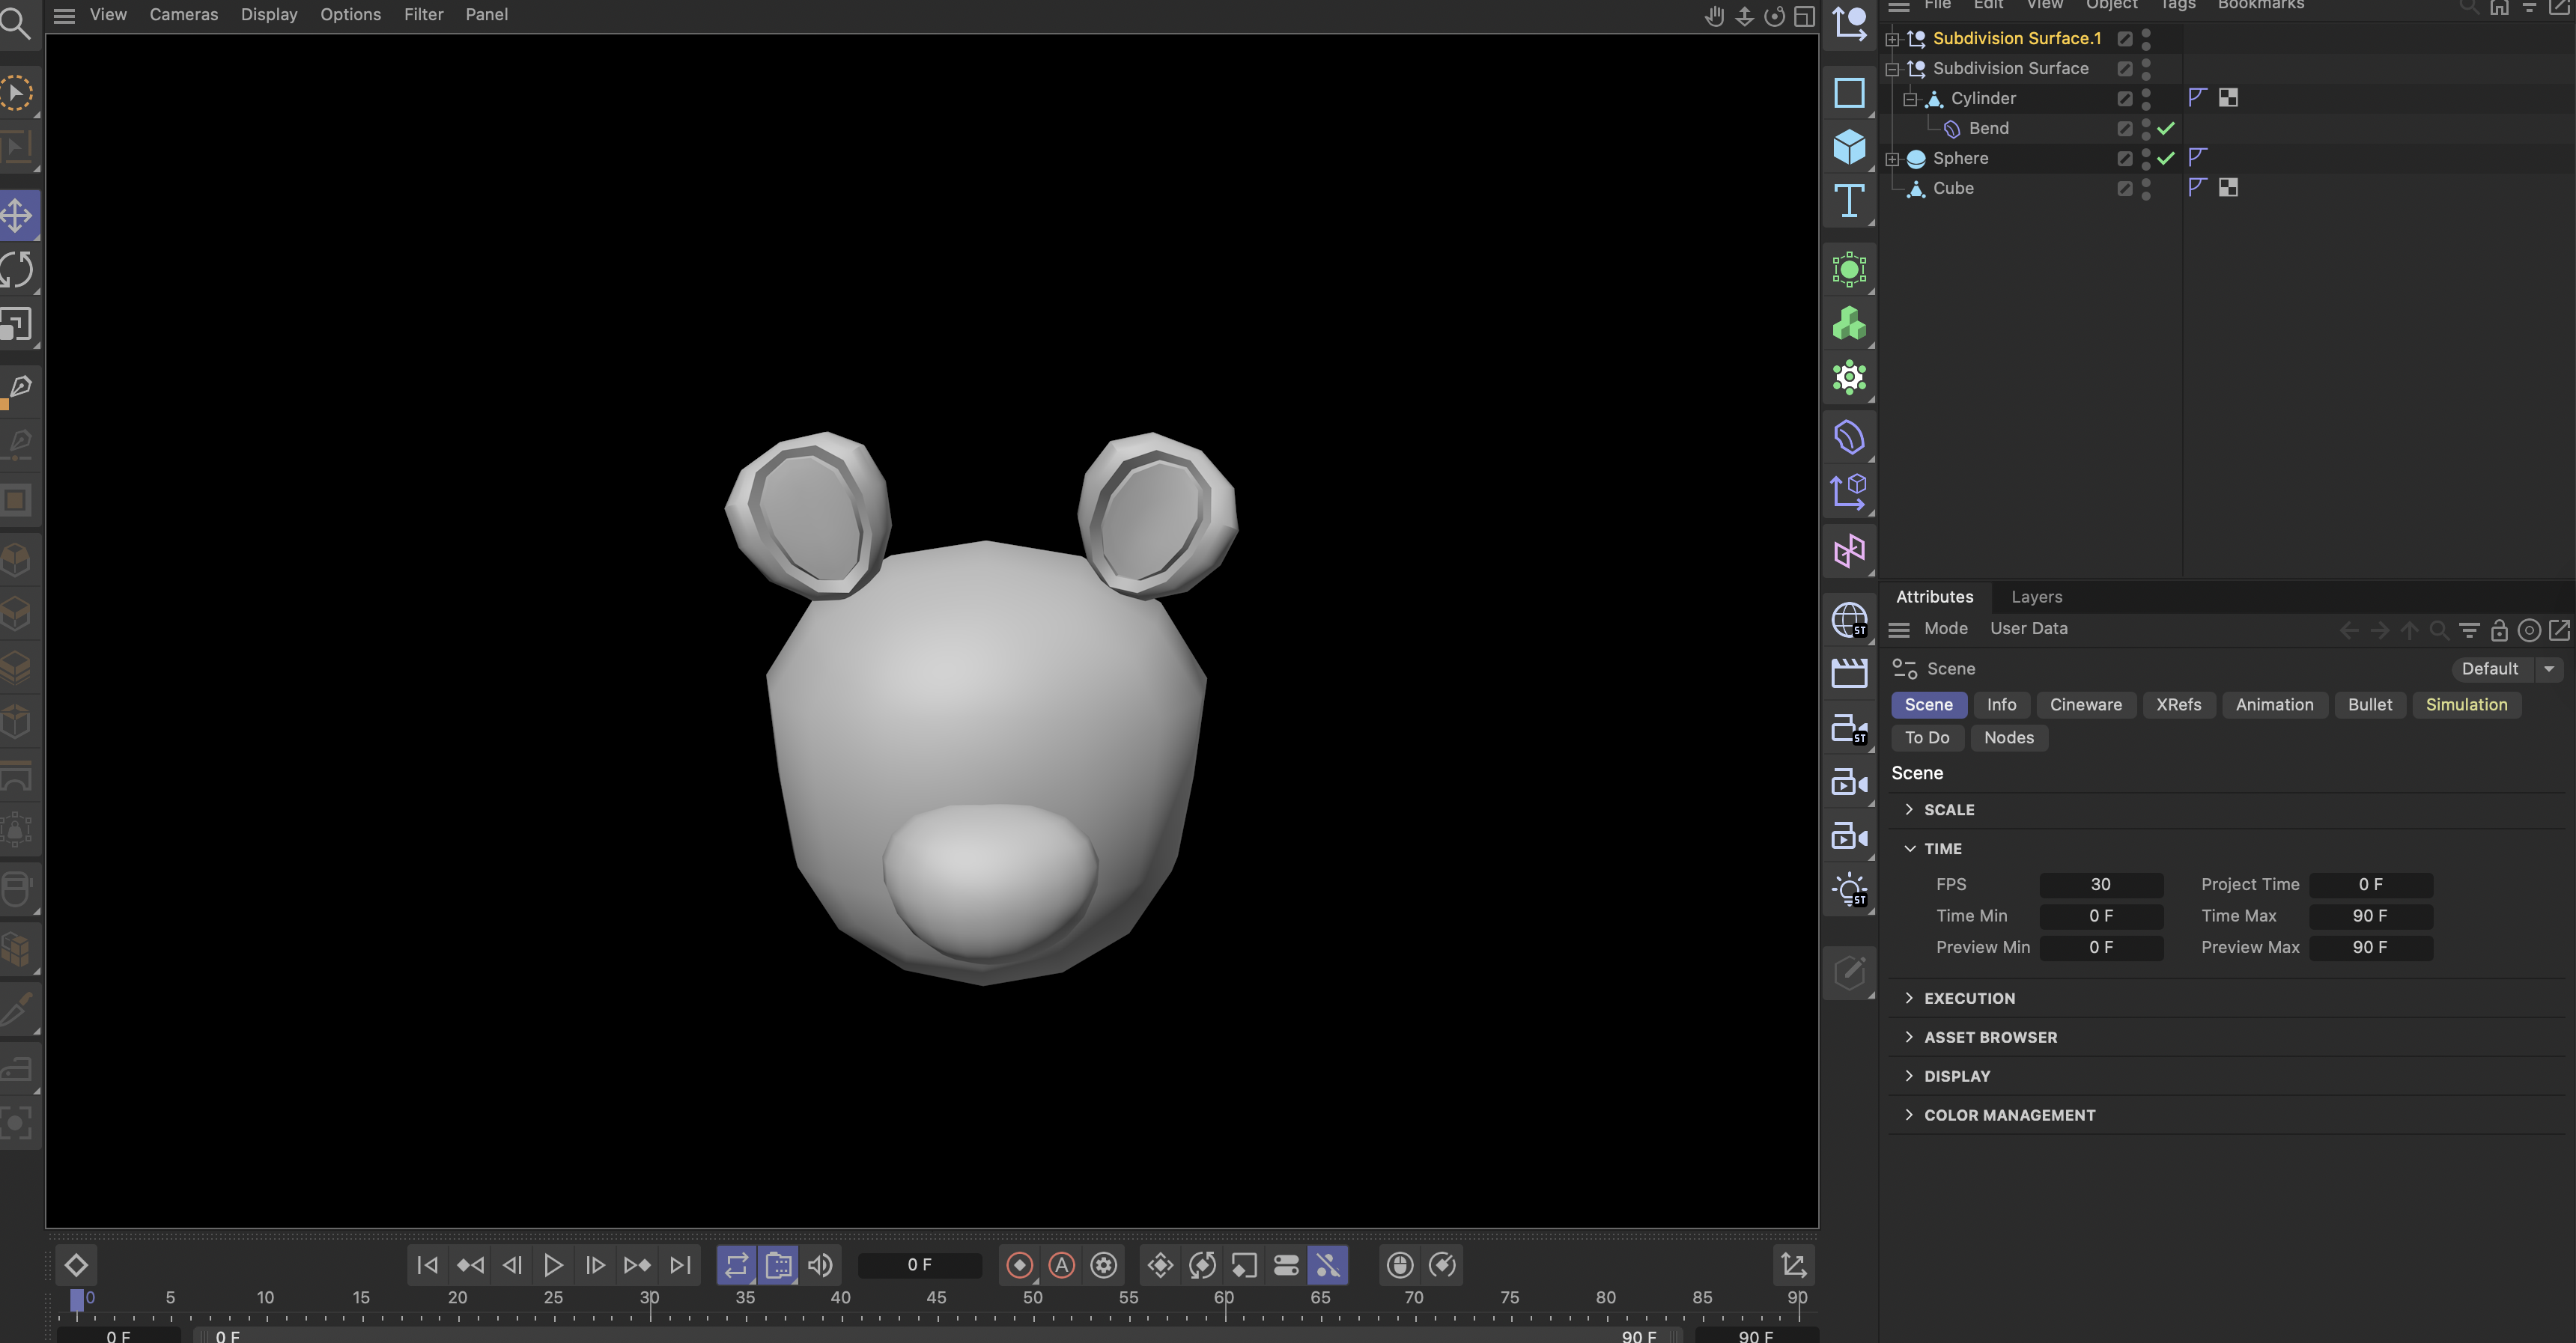The image size is (2576, 1343).
Task: Toggle the Bend deformer enable checkmark
Action: pyautogui.click(x=2166, y=128)
